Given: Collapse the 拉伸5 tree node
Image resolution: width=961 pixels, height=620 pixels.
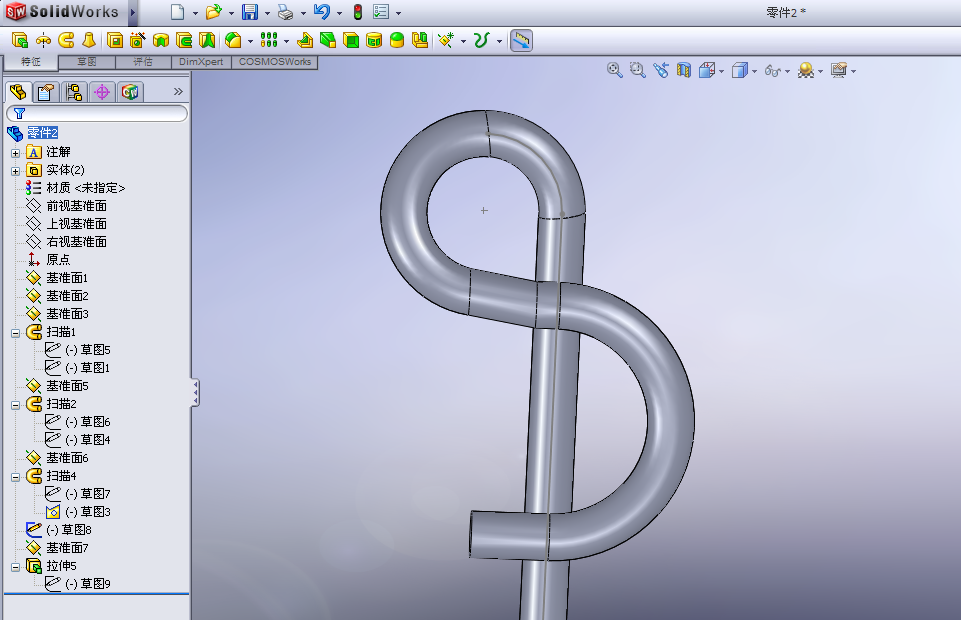Looking at the screenshot, I should (x=15, y=567).
